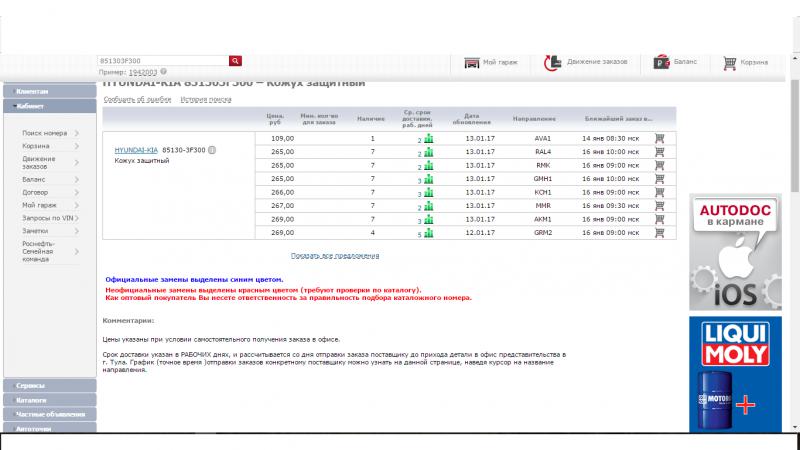The image size is (800, 450).
Task: Show delivery statistics chart for KCH1 row
Action: coord(429,192)
